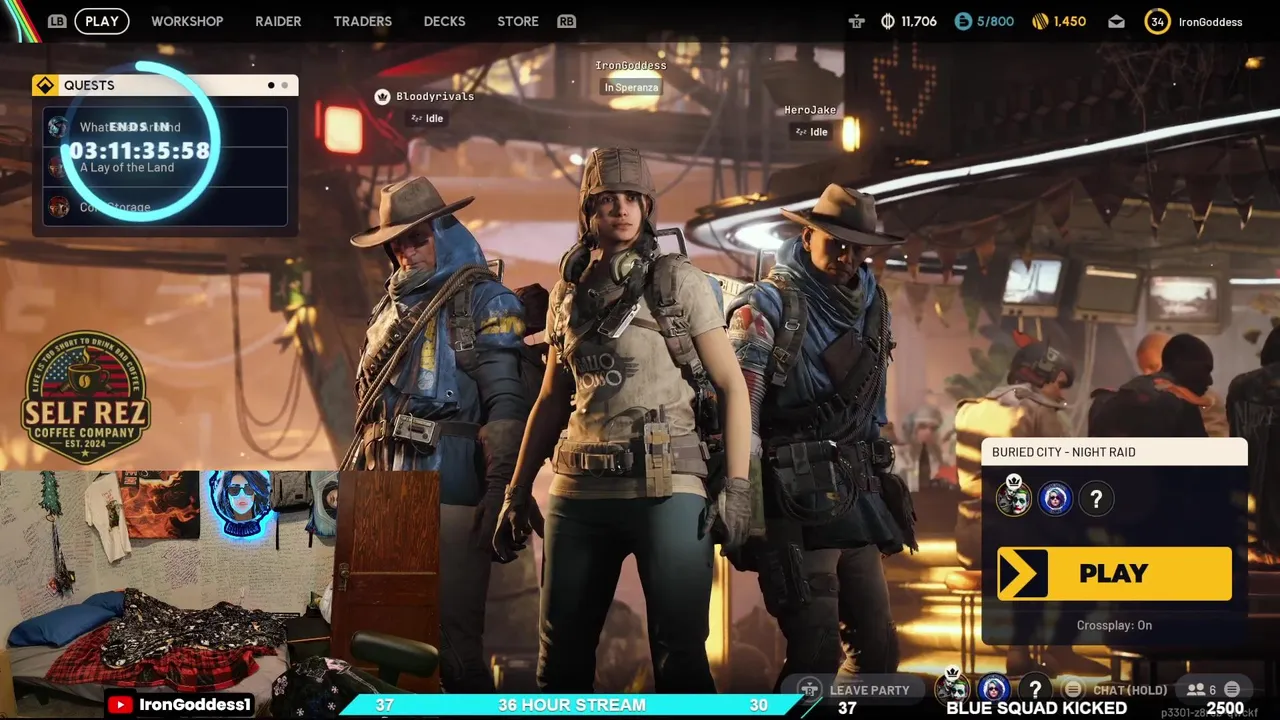Go to the TRADERS tab
1280x720 pixels.
(x=362, y=21)
